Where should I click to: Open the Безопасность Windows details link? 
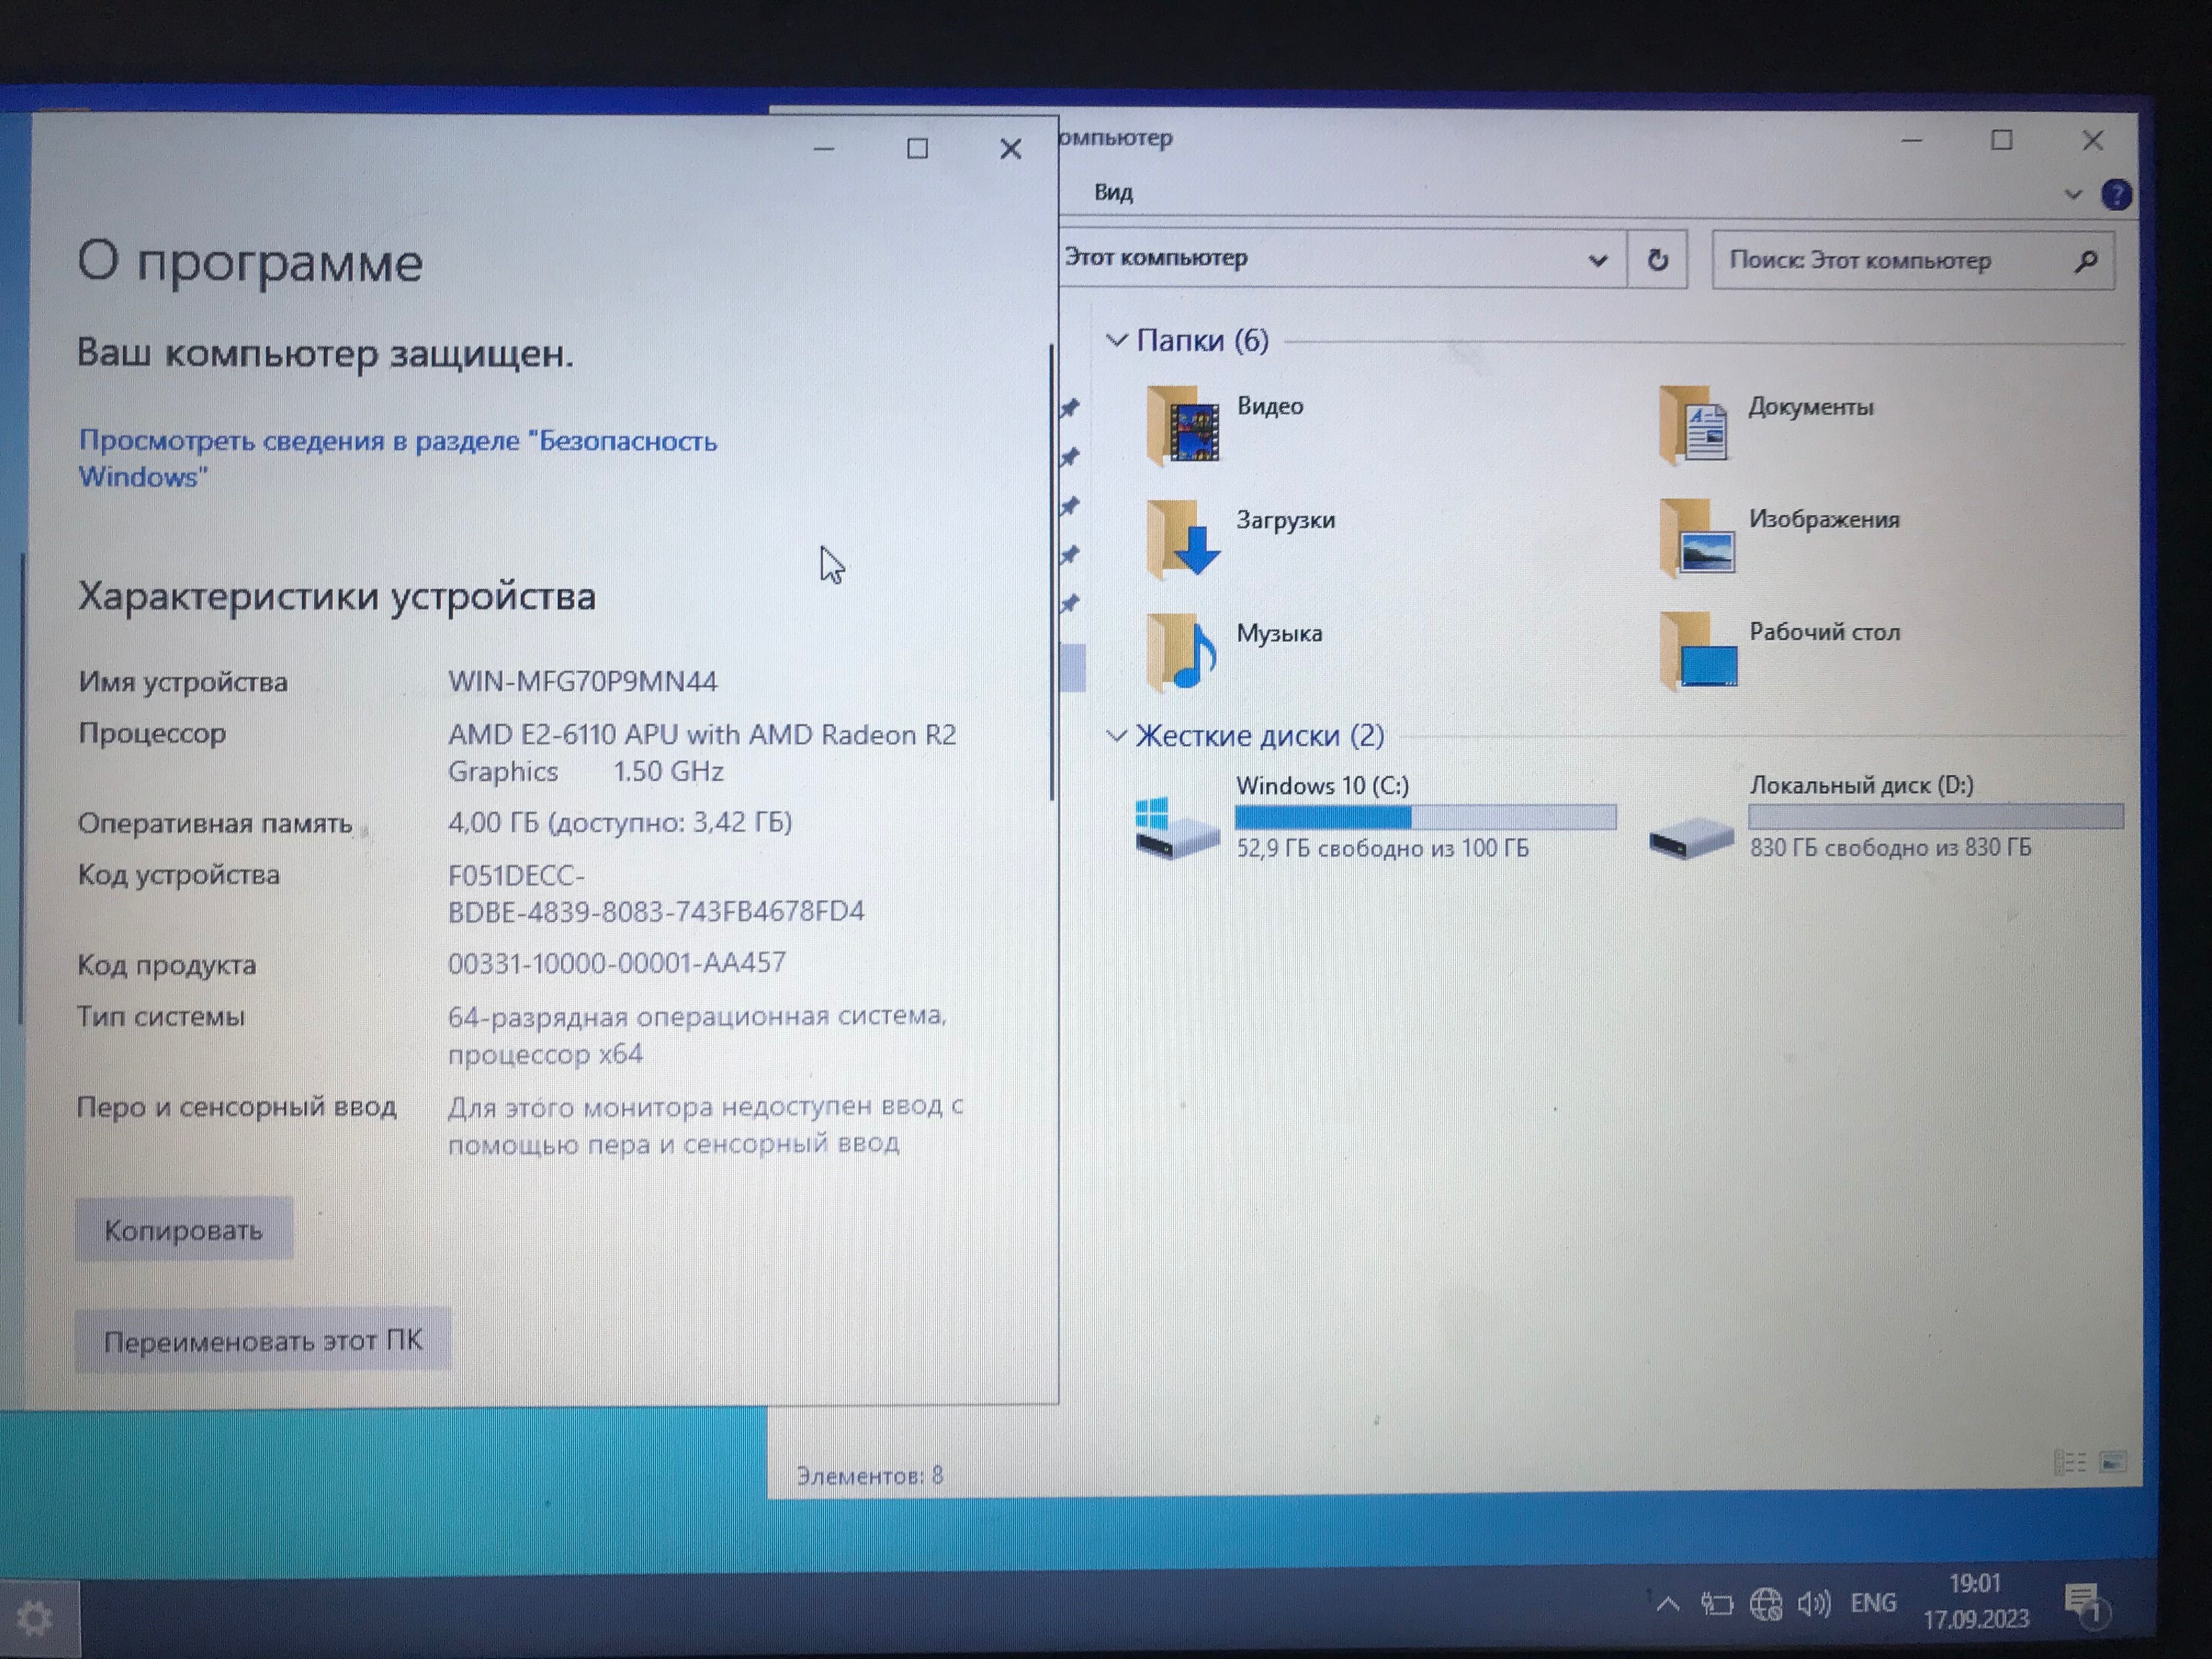click(x=398, y=458)
